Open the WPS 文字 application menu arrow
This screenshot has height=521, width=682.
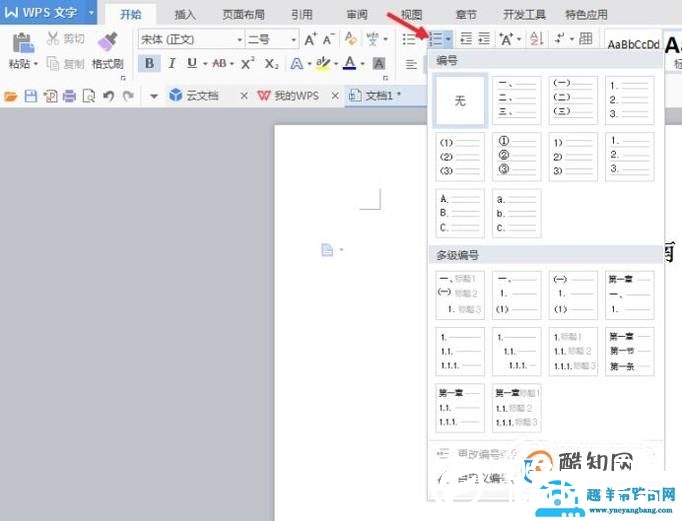point(91,13)
